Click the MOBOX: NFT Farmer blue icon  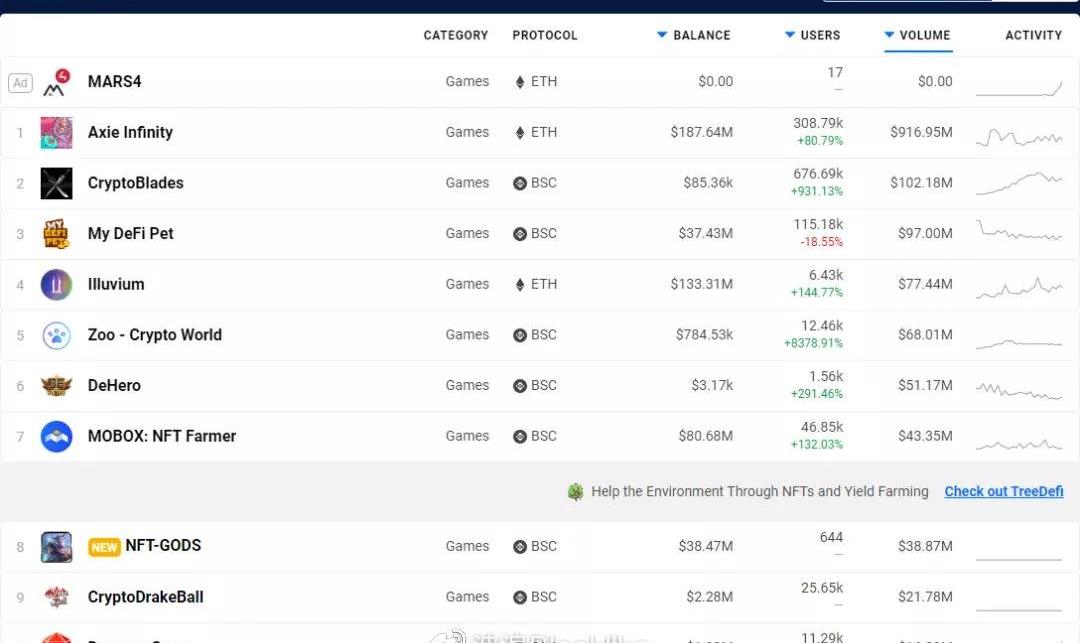56,436
